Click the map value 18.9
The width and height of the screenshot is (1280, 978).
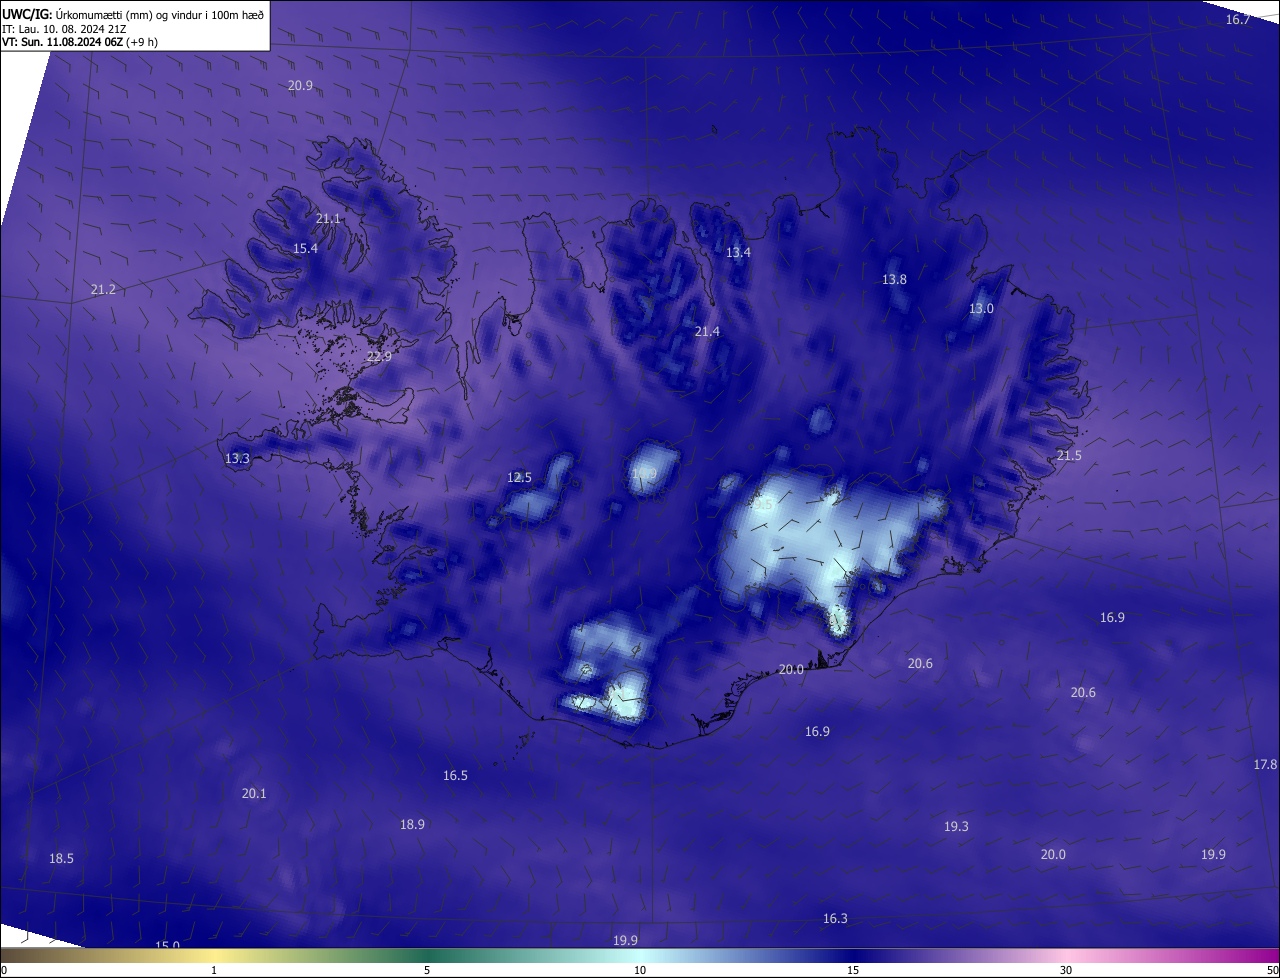pyautogui.click(x=412, y=825)
